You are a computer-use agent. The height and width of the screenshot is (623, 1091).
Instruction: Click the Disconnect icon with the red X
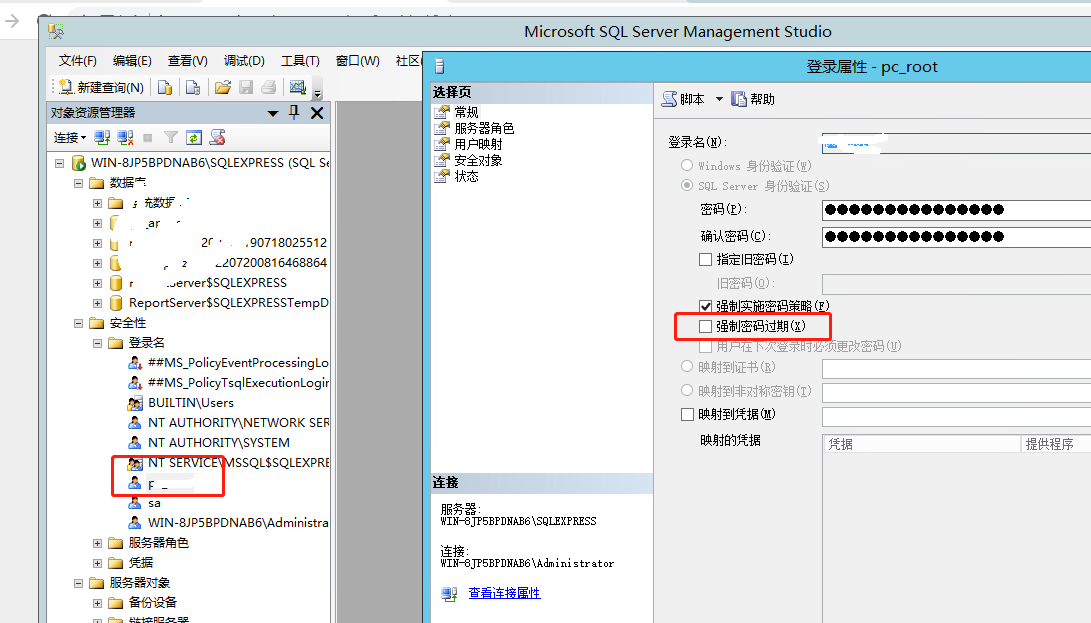(125, 138)
